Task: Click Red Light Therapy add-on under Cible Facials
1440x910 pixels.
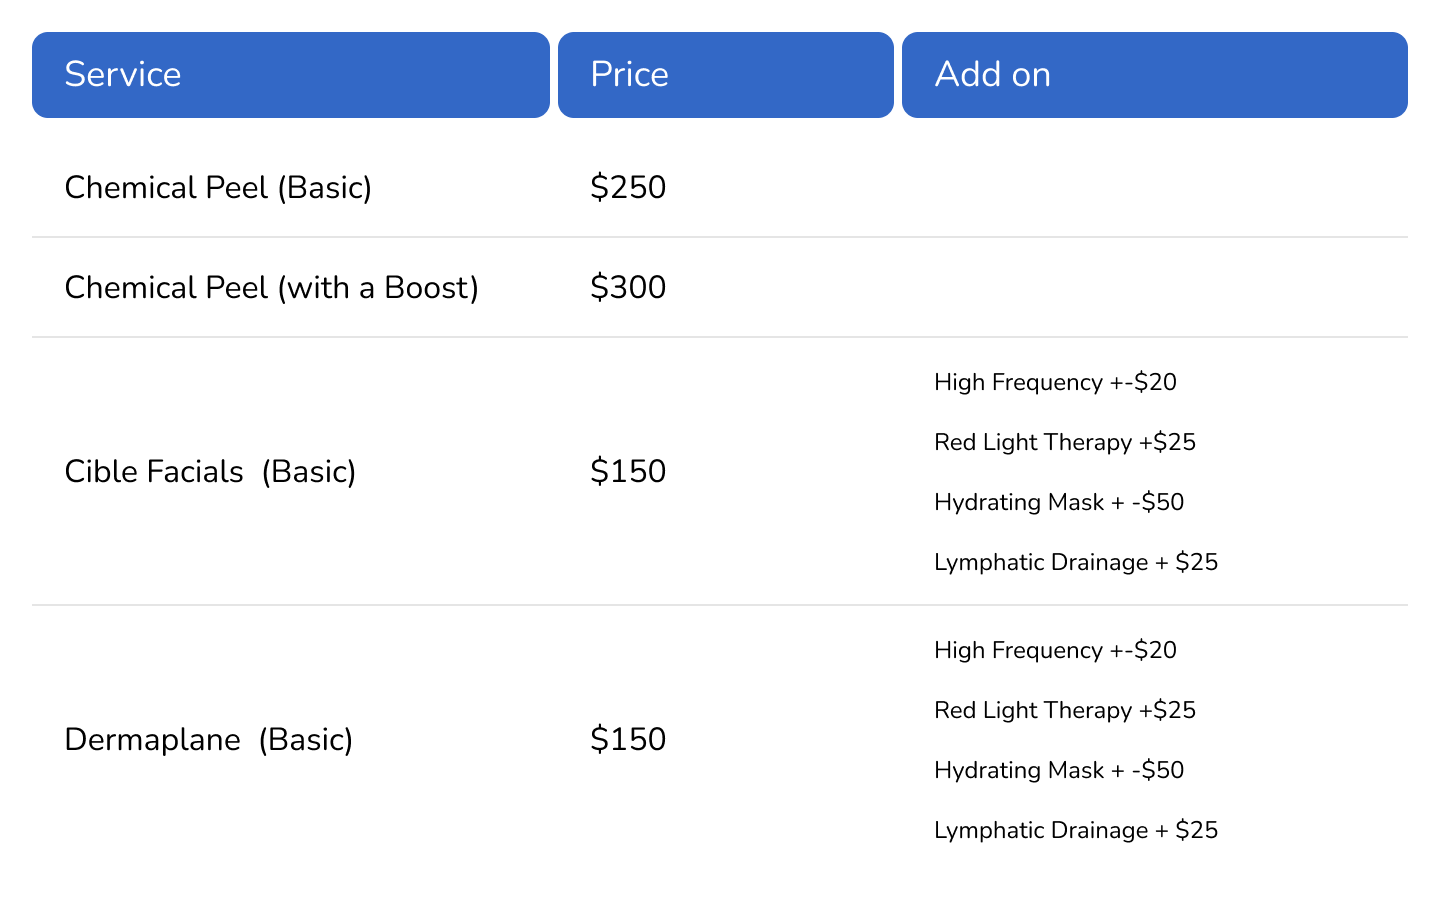Action: (1065, 442)
